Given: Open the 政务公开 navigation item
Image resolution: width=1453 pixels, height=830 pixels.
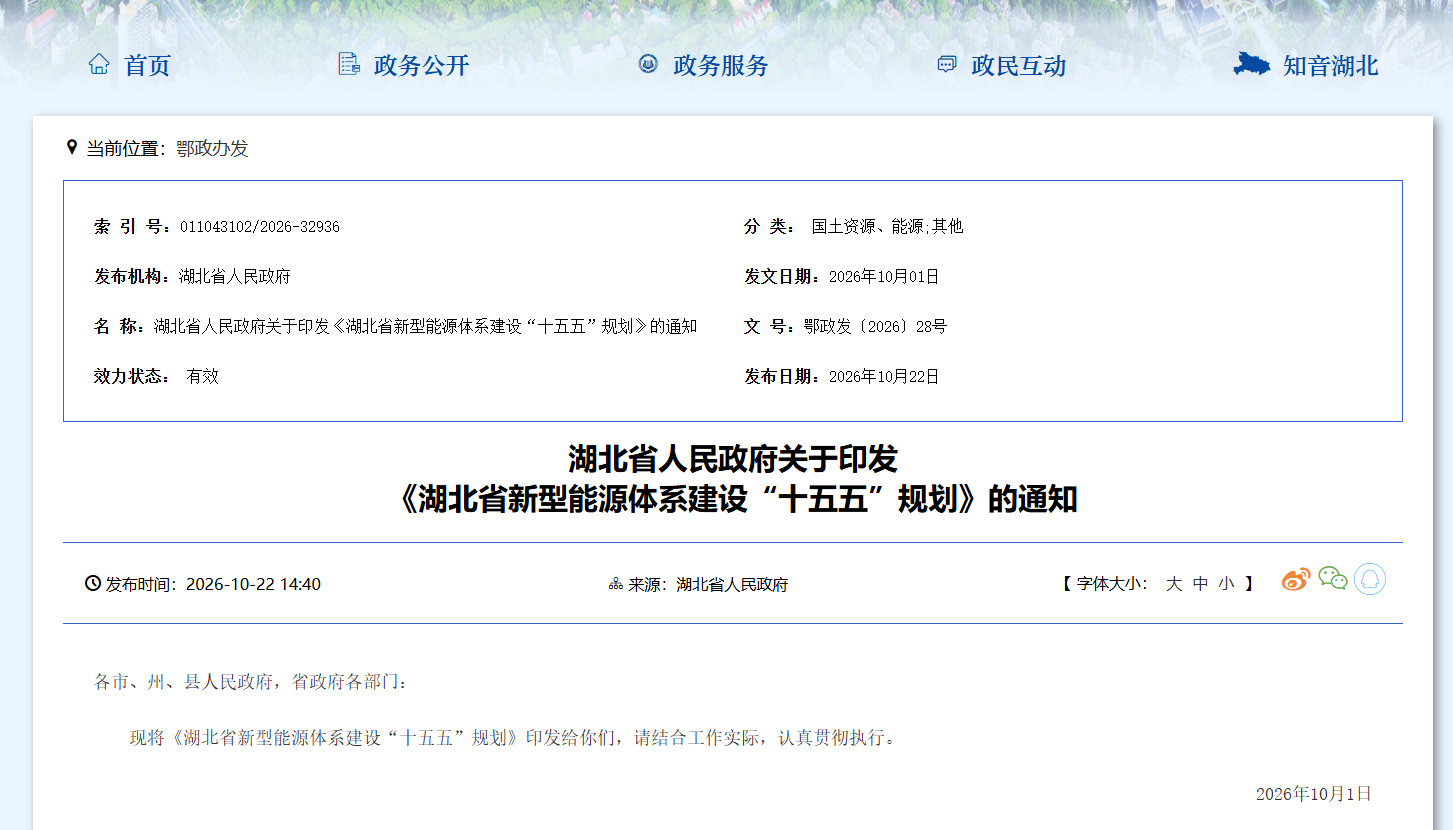Looking at the screenshot, I should click(x=421, y=66).
